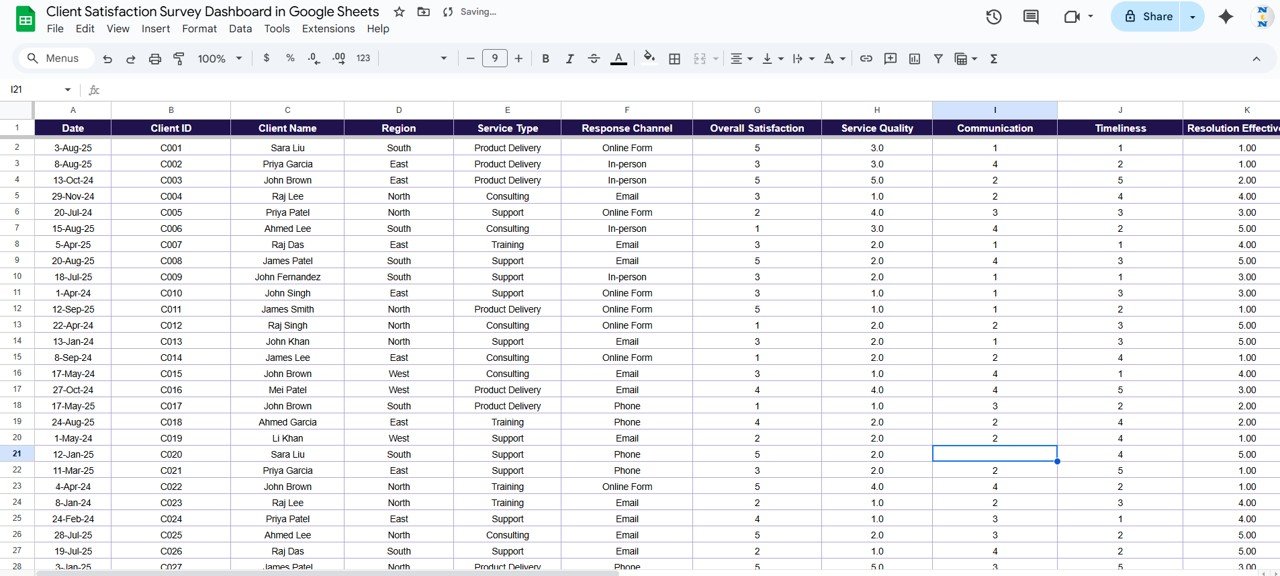The image size is (1280, 576).
Task: Click the Insert link icon
Action: point(866,59)
